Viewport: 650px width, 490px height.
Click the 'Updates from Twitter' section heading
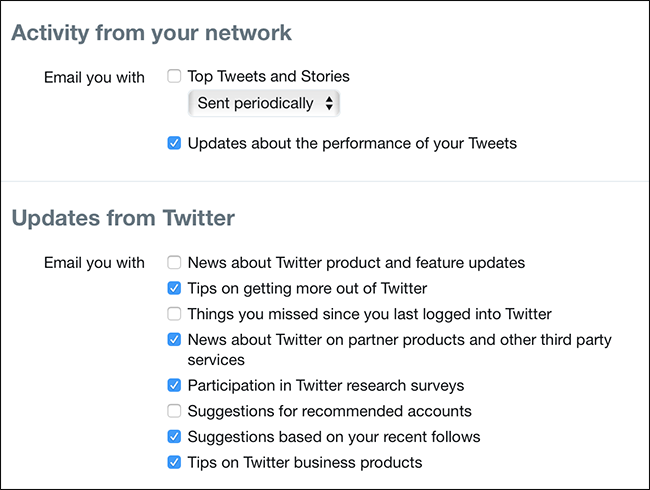coord(123,217)
